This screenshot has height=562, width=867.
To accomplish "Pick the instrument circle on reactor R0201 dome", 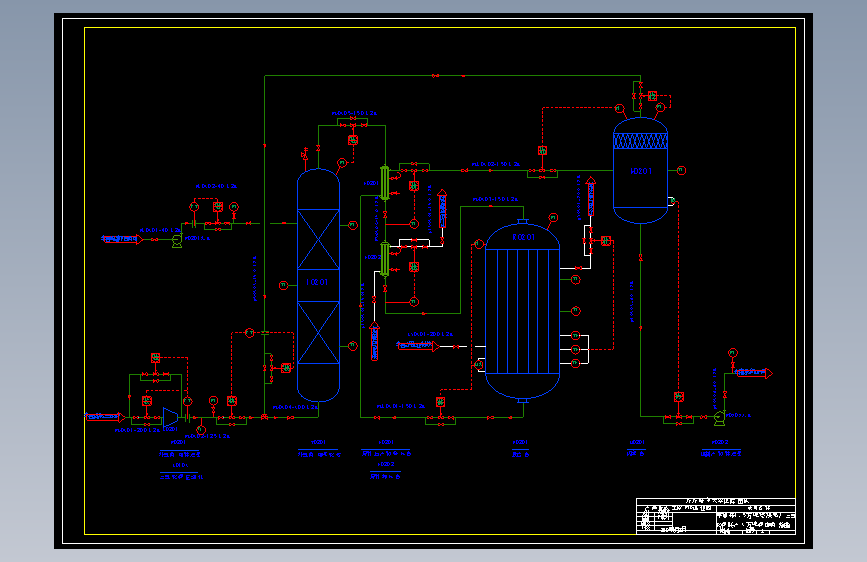I will (x=553, y=218).
